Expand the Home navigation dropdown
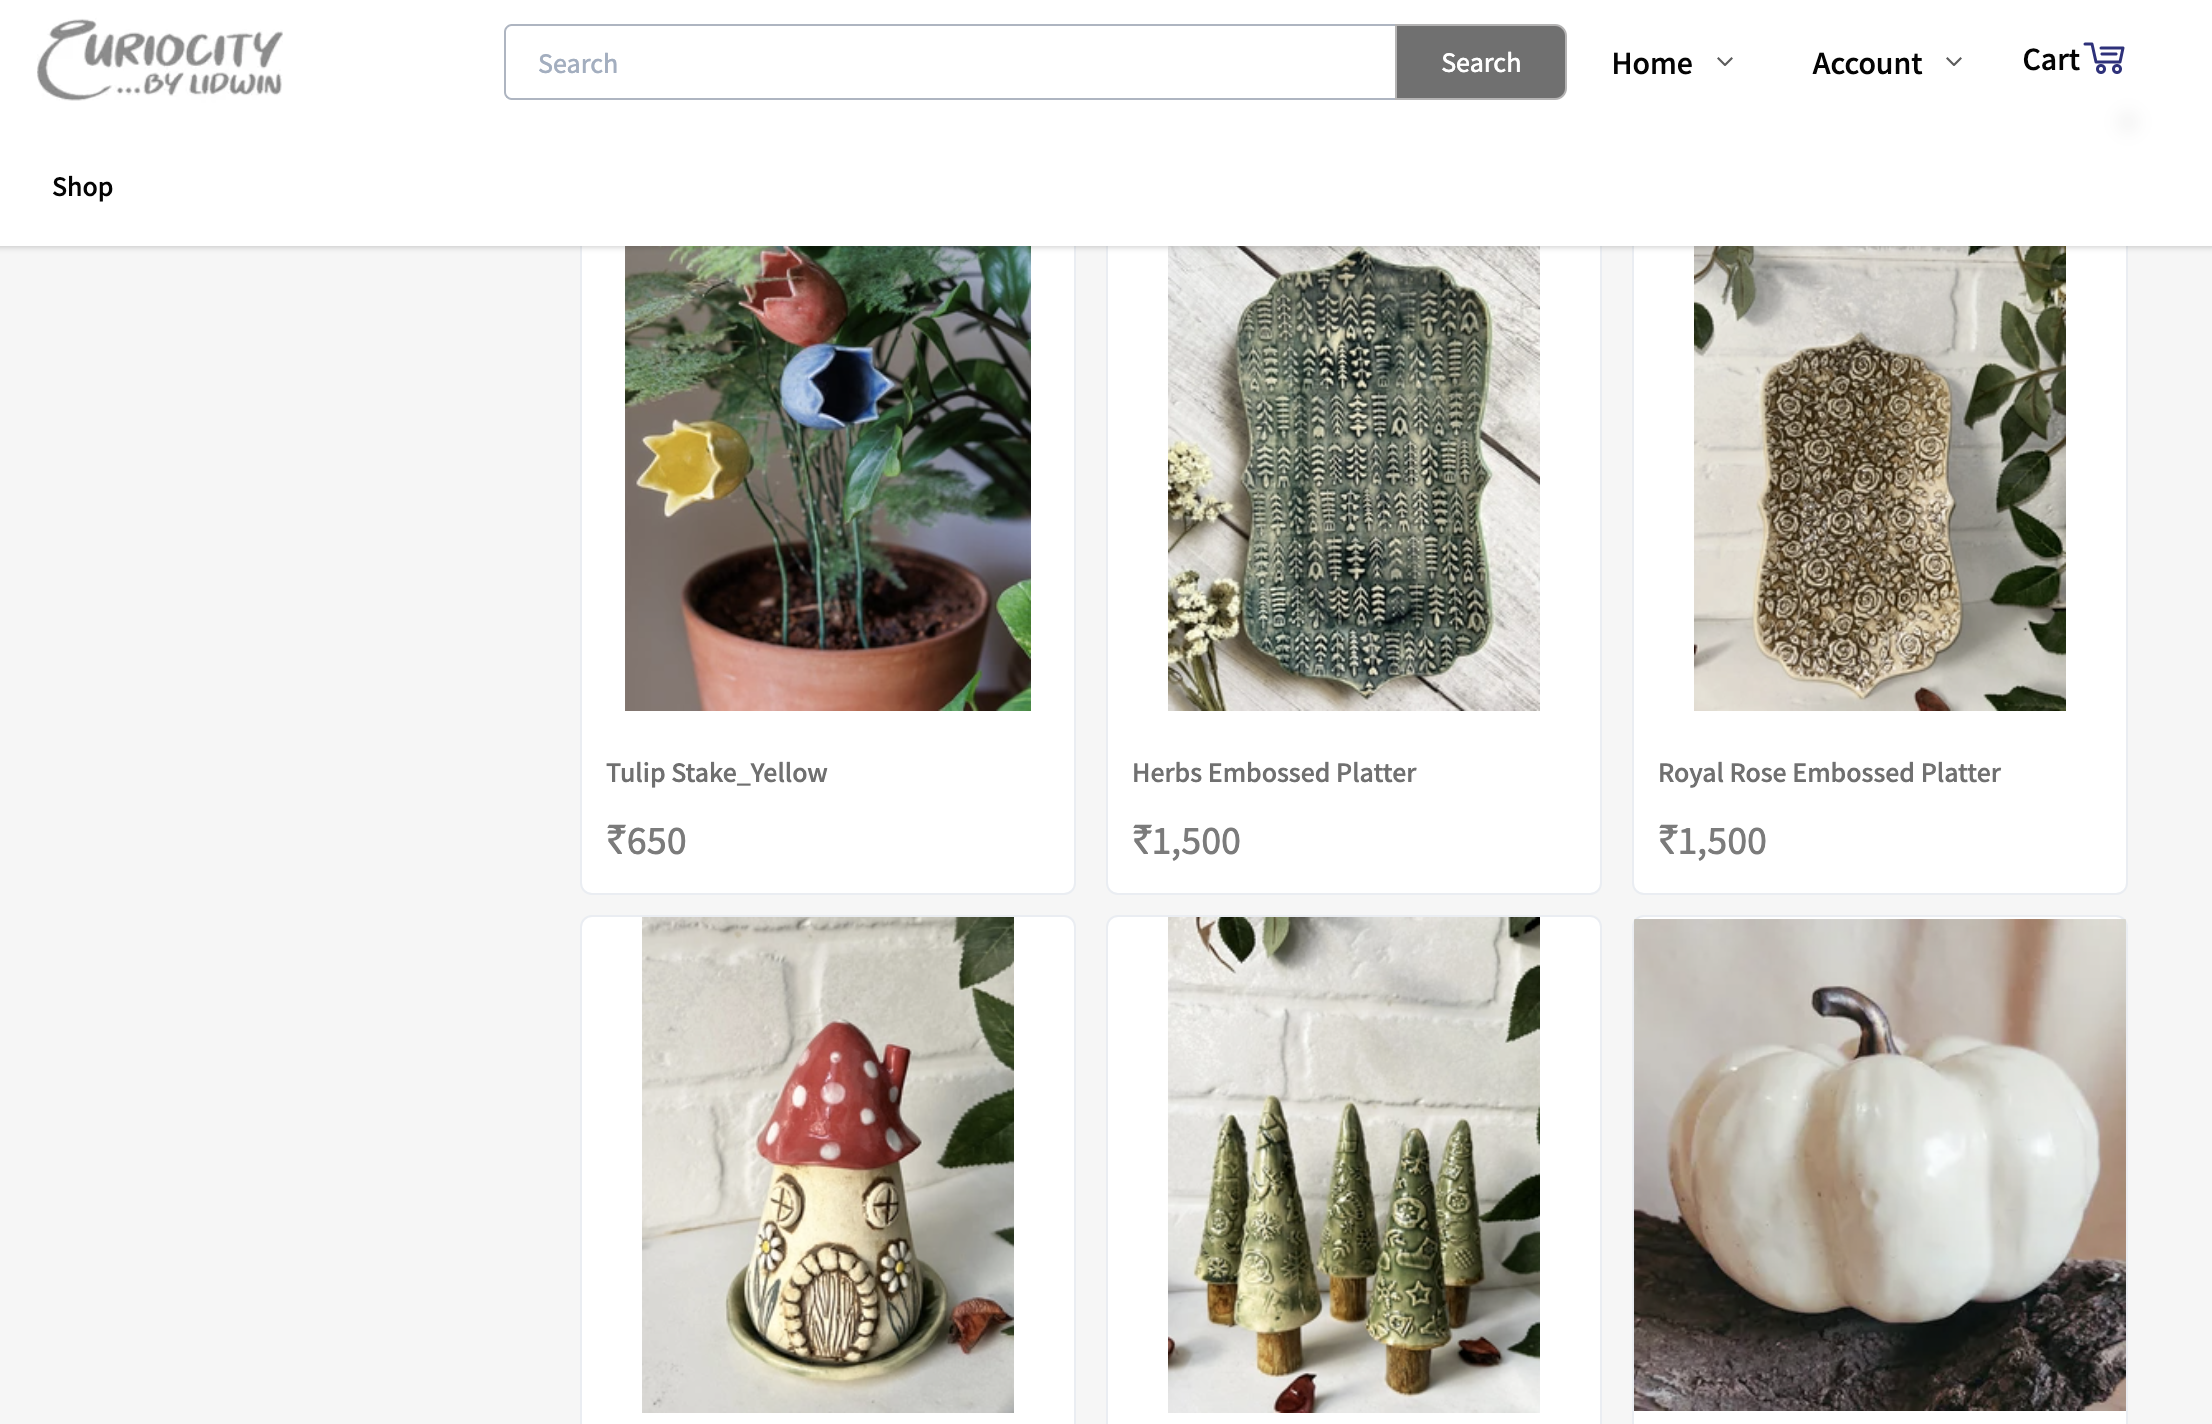The height and width of the screenshot is (1424, 2212). coord(1724,62)
